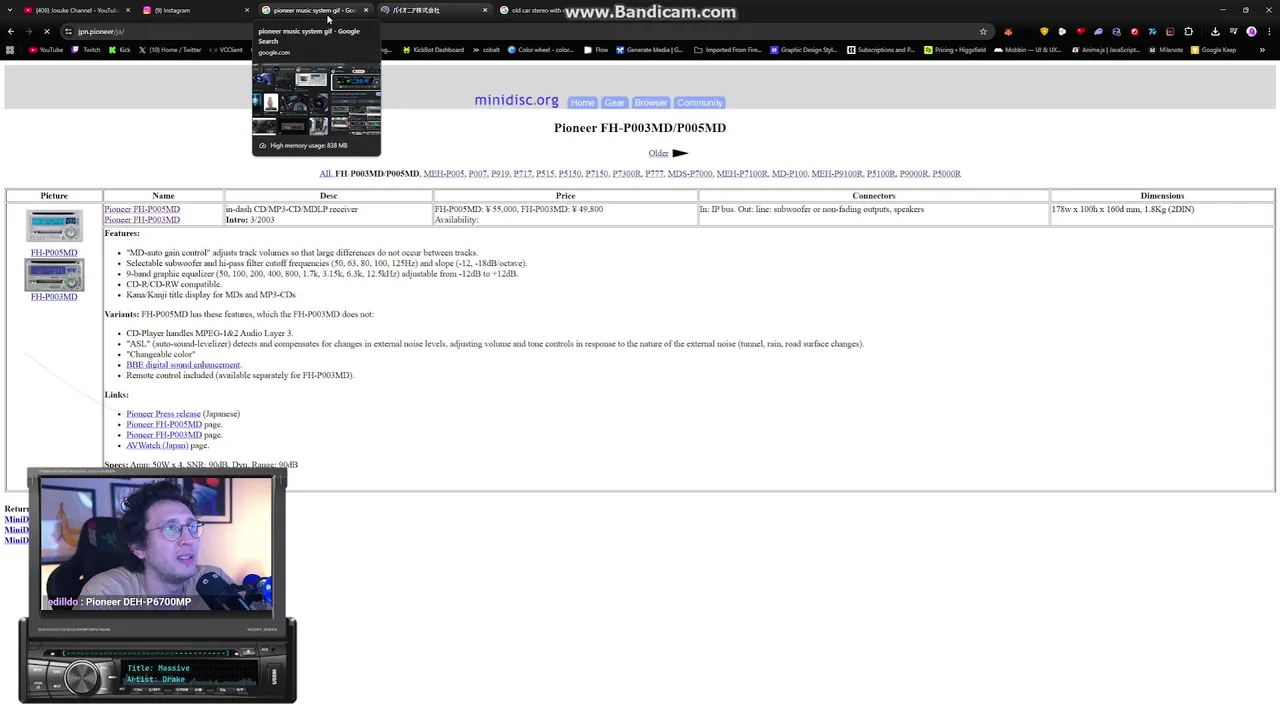Screen dimensions: 1280x720
Task: Open the Flow bookmark
Action: tap(596, 50)
